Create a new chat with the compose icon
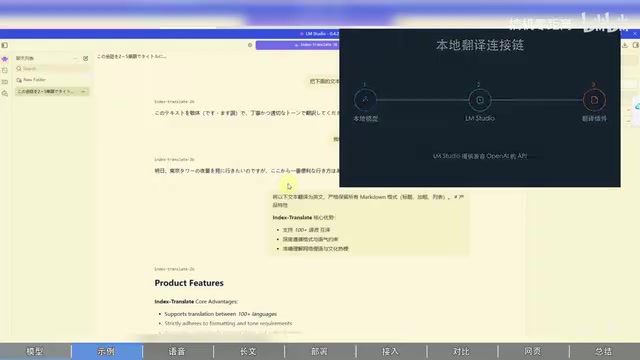 click(85, 58)
